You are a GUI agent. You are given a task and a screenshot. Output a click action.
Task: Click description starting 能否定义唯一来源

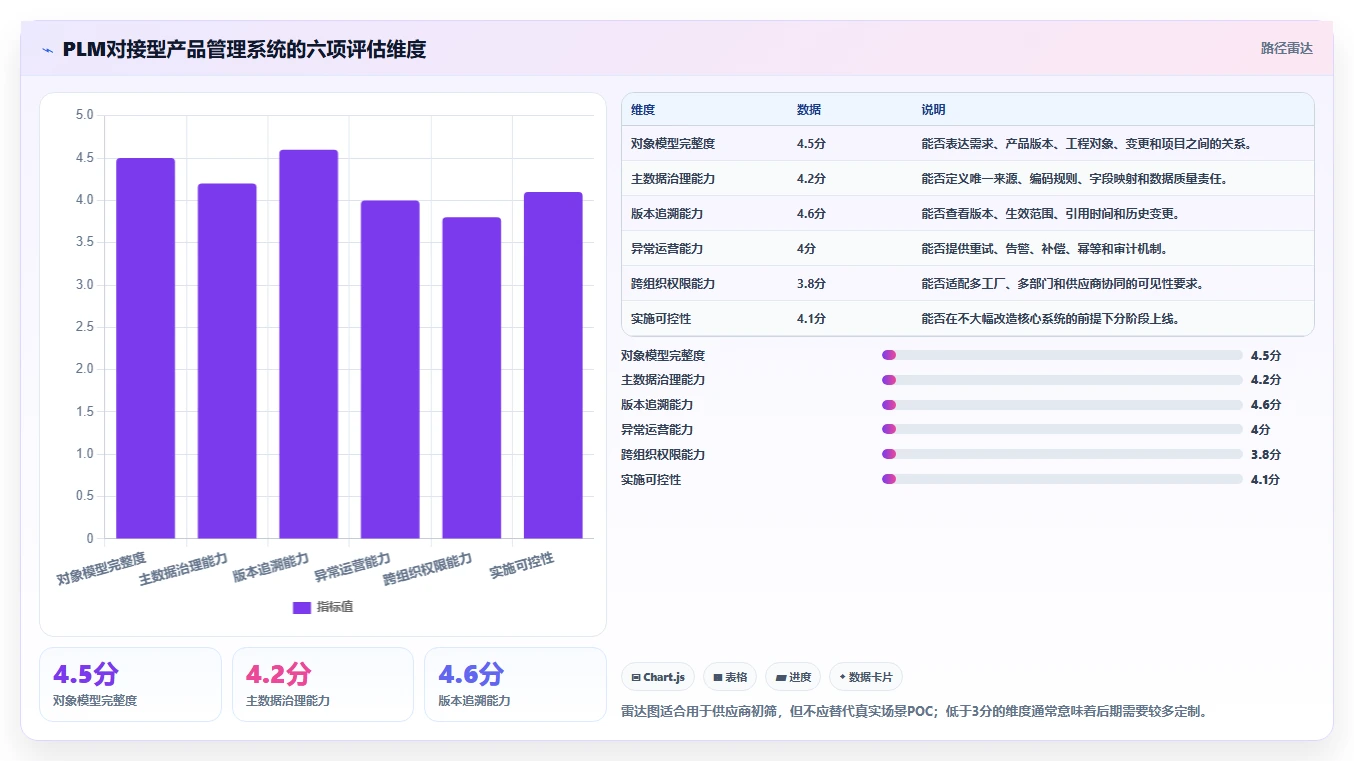point(1074,179)
